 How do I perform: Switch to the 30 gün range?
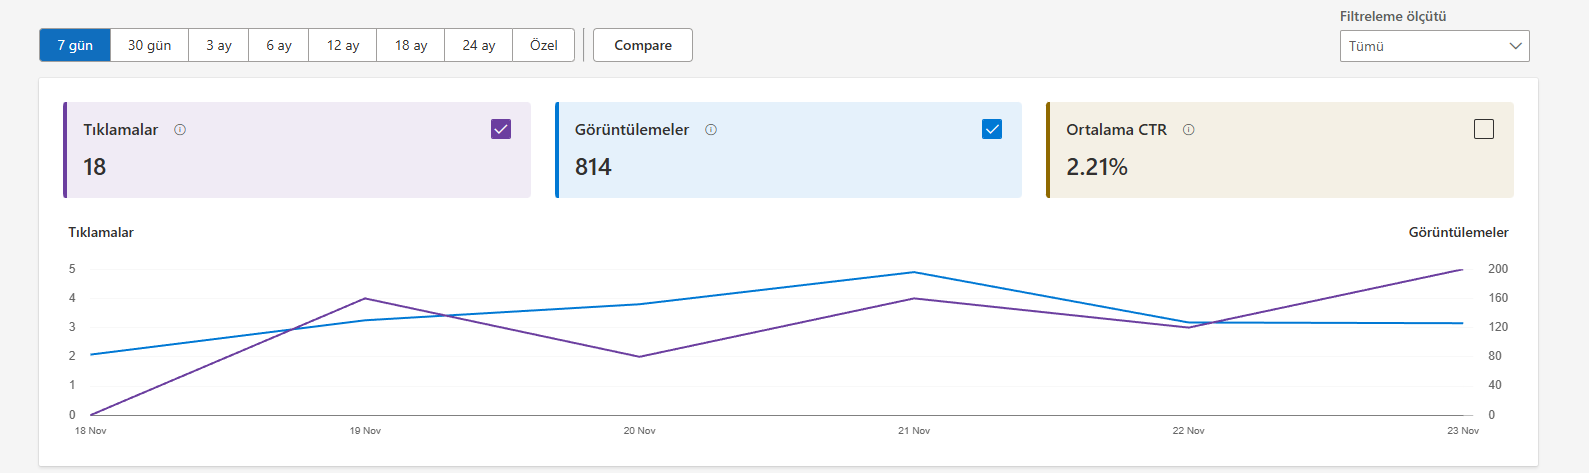click(150, 45)
